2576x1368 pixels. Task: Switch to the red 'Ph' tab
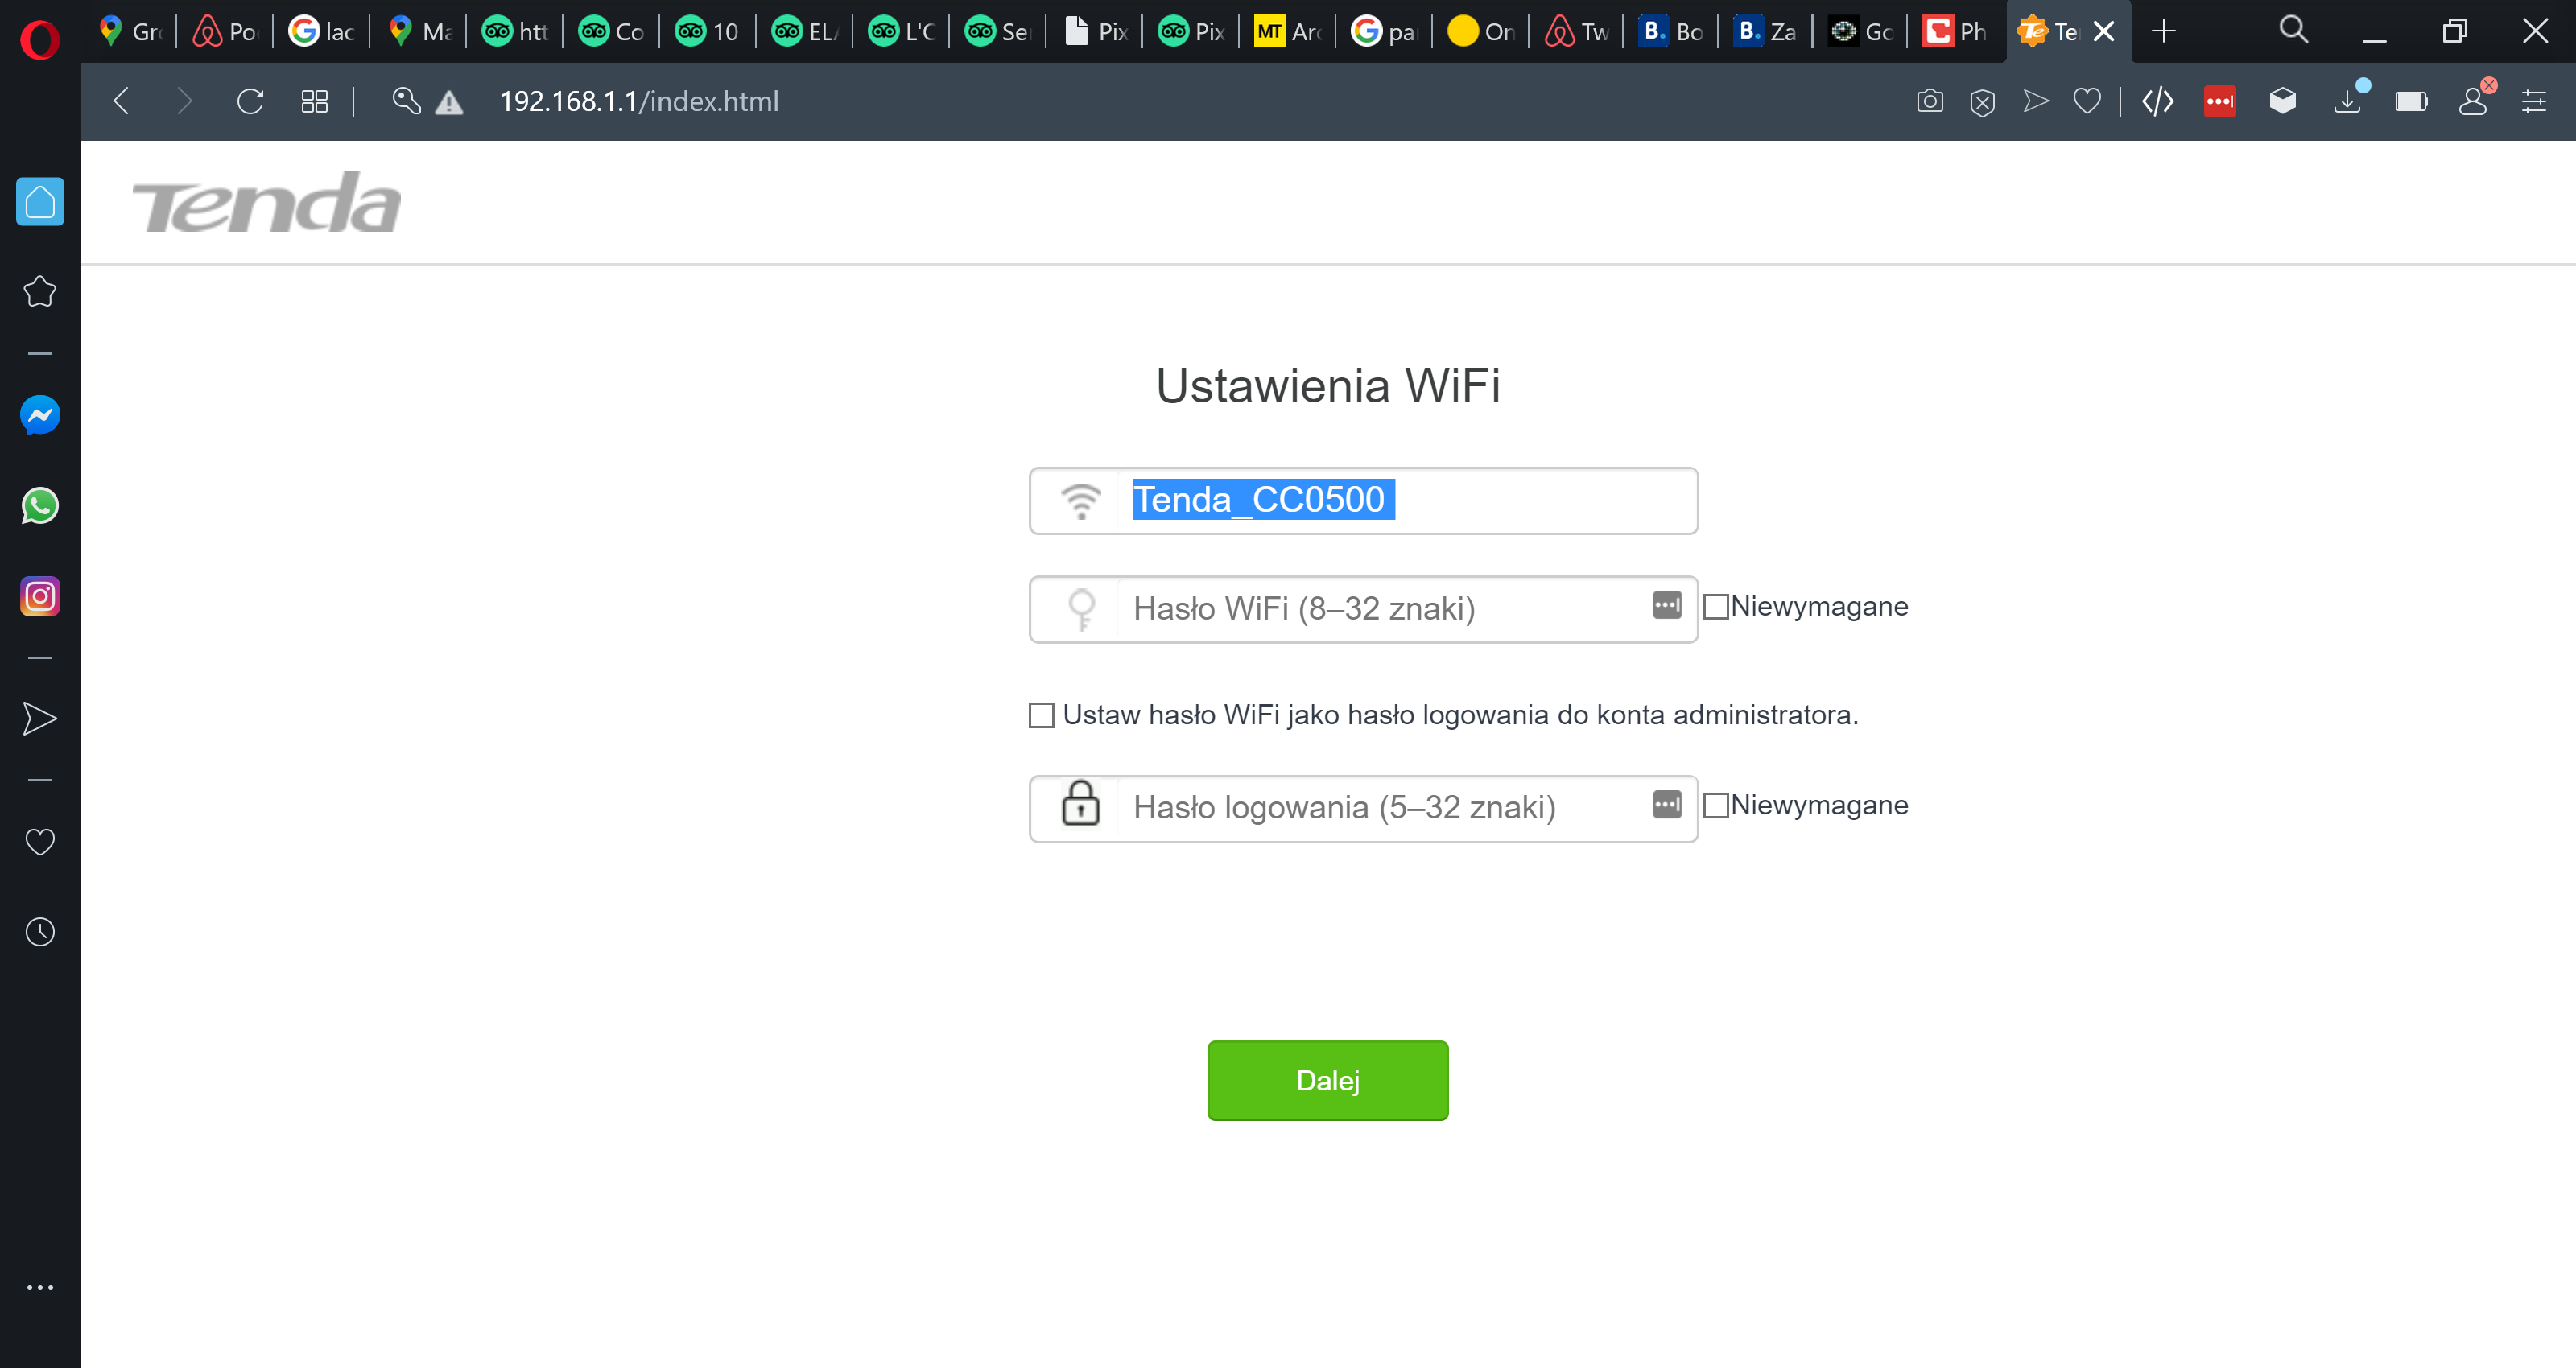tap(1956, 31)
